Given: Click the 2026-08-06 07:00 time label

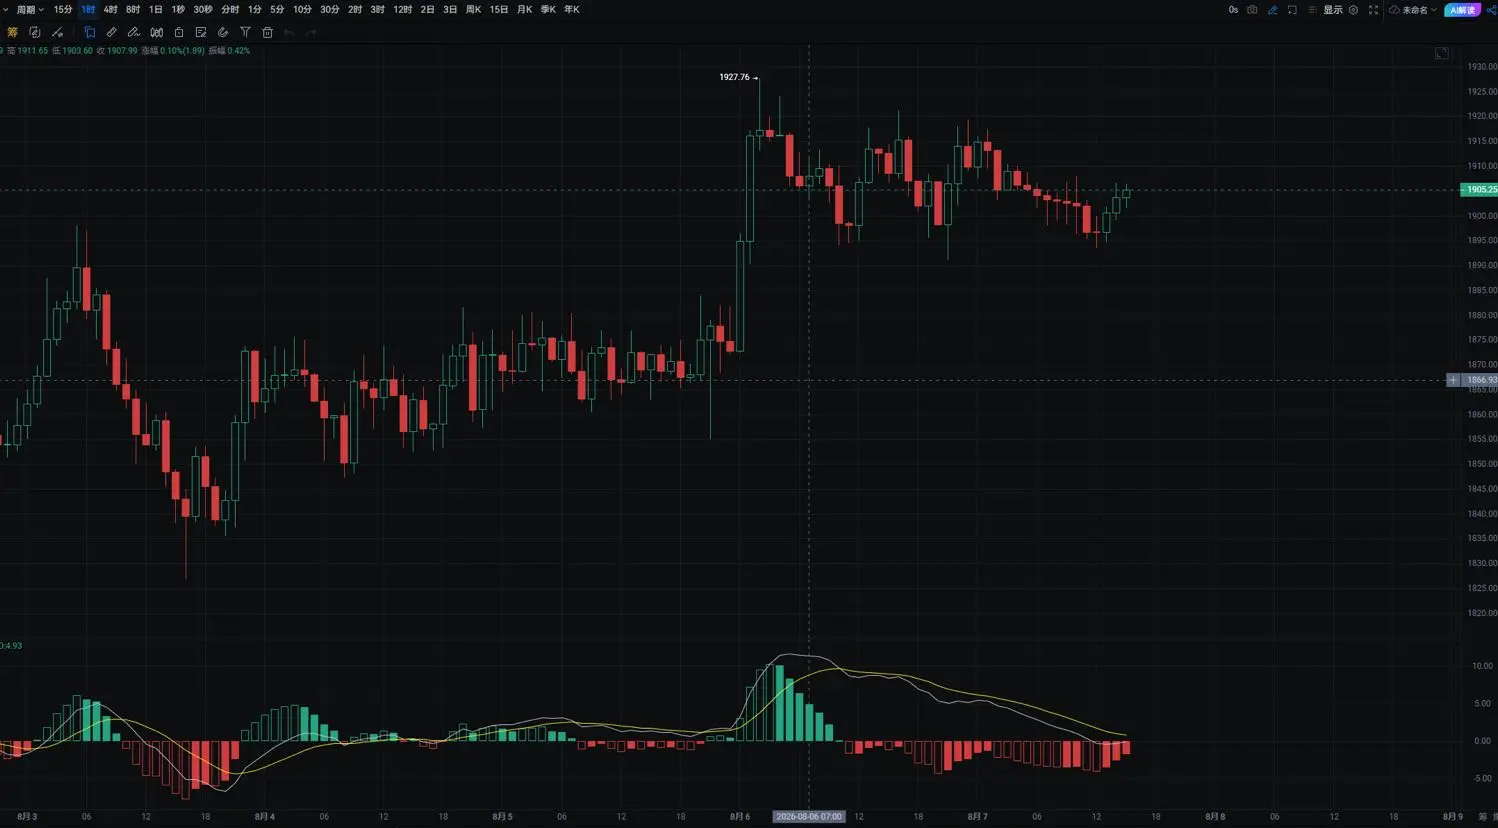Looking at the screenshot, I should click(x=809, y=817).
